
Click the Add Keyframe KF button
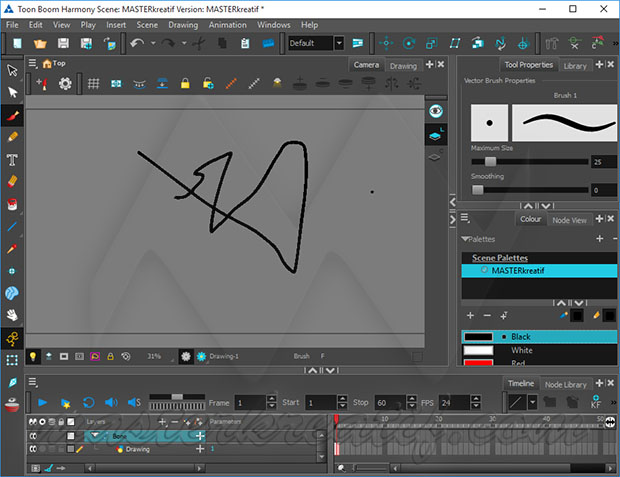pos(595,402)
